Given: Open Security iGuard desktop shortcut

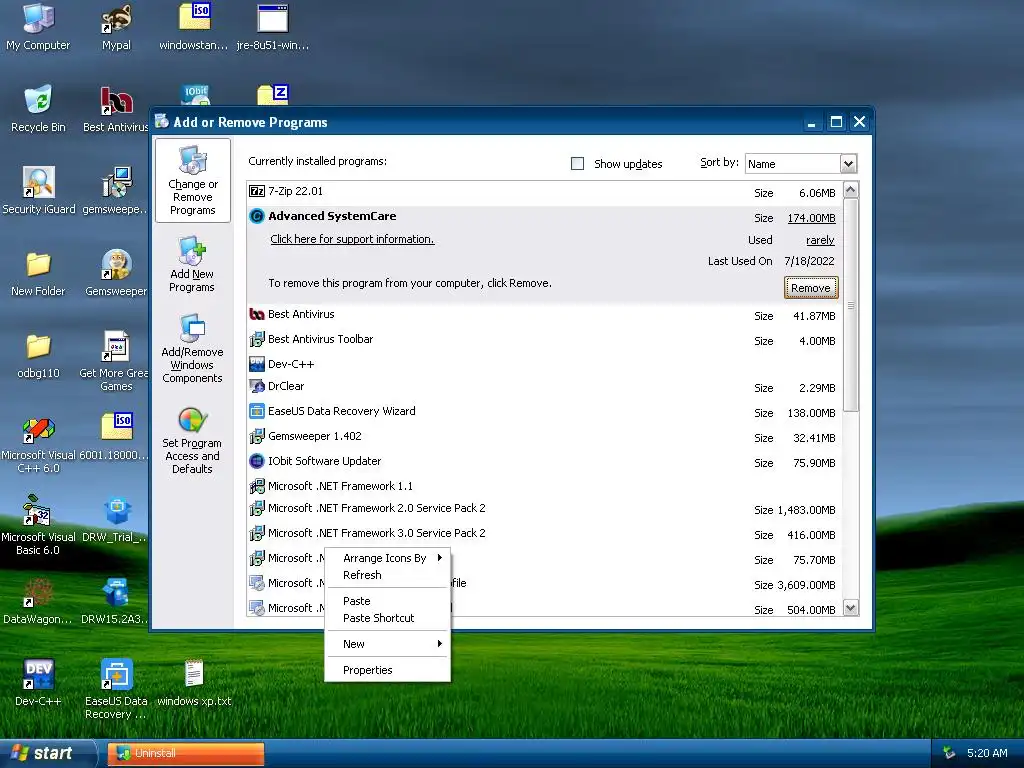Looking at the screenshot, I should [x=39, y=191].
